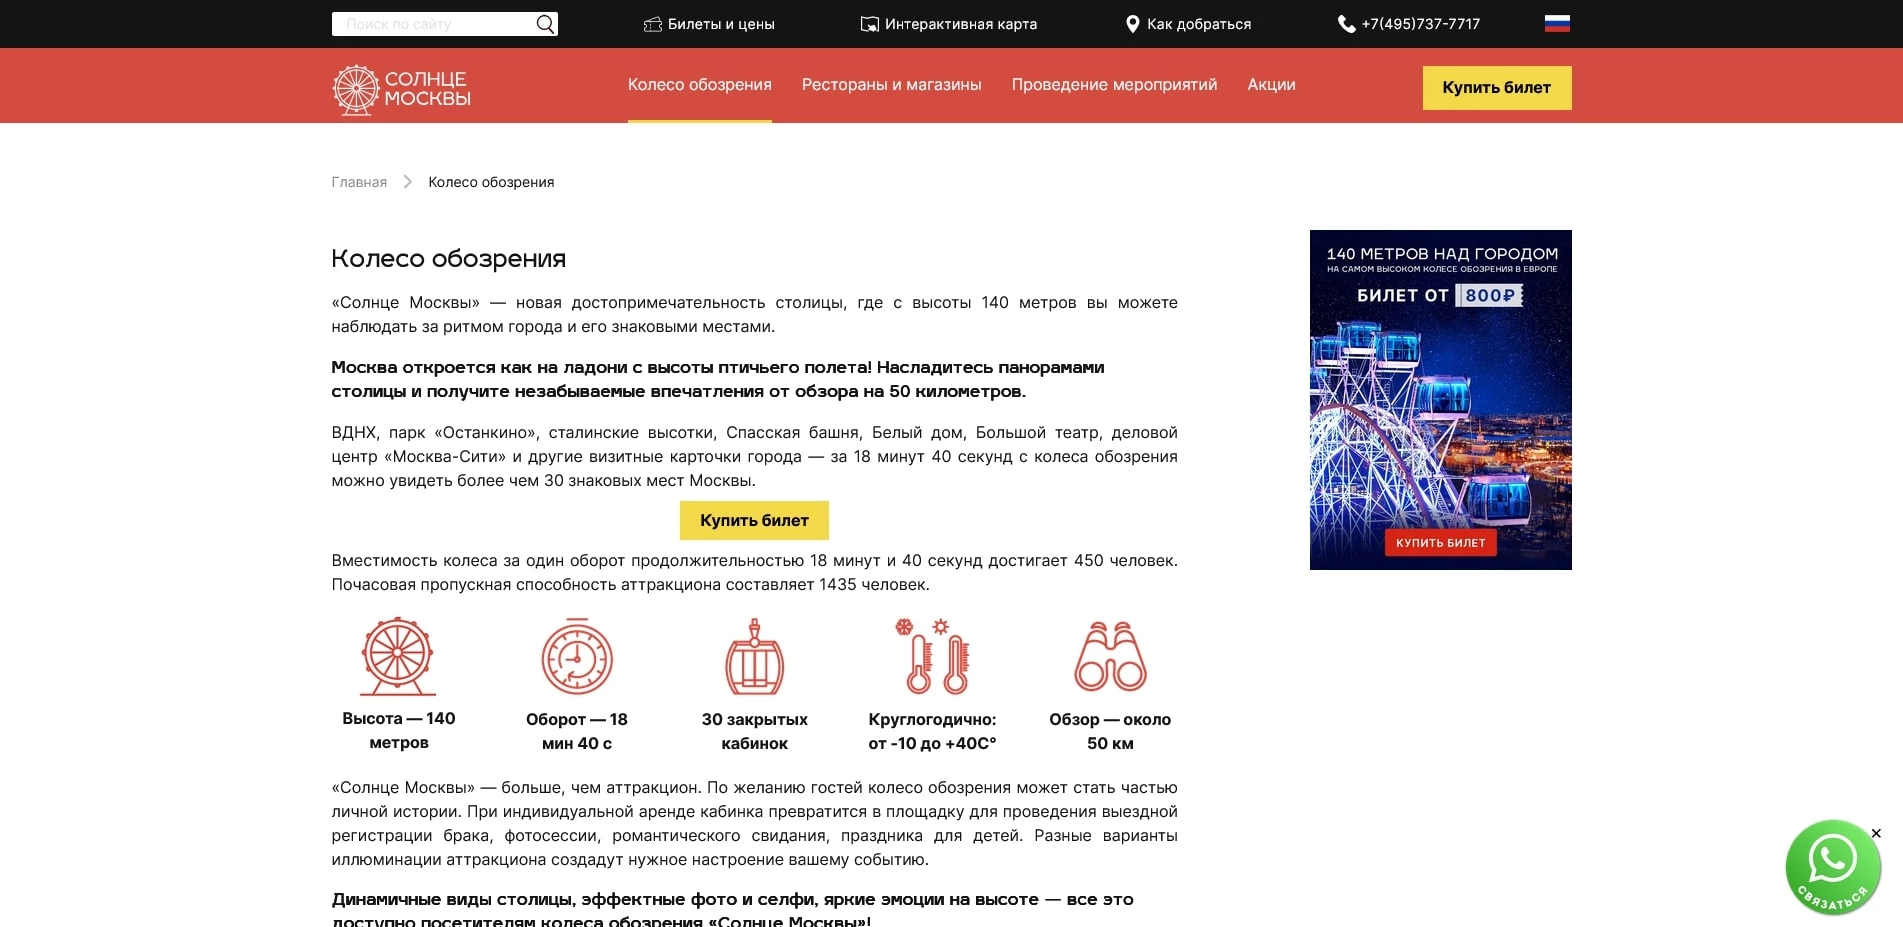This screenshot has width=1903, height=927.
Task: Click the yellow Купить билет button in the header
Action: 1496,88
